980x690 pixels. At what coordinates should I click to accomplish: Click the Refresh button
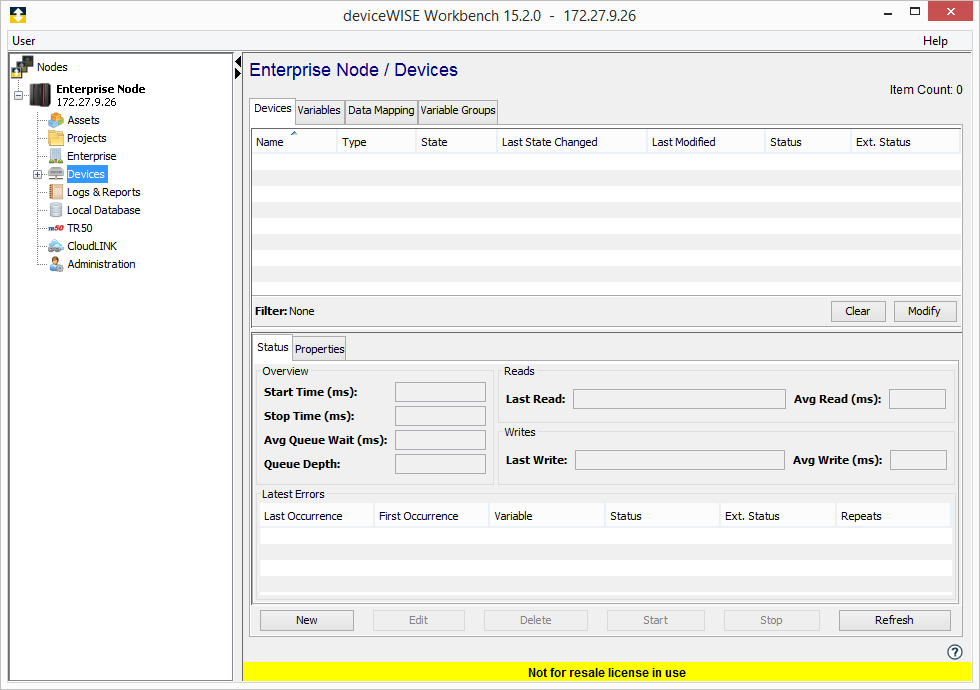pyautogui.click(x=894, y=620)
